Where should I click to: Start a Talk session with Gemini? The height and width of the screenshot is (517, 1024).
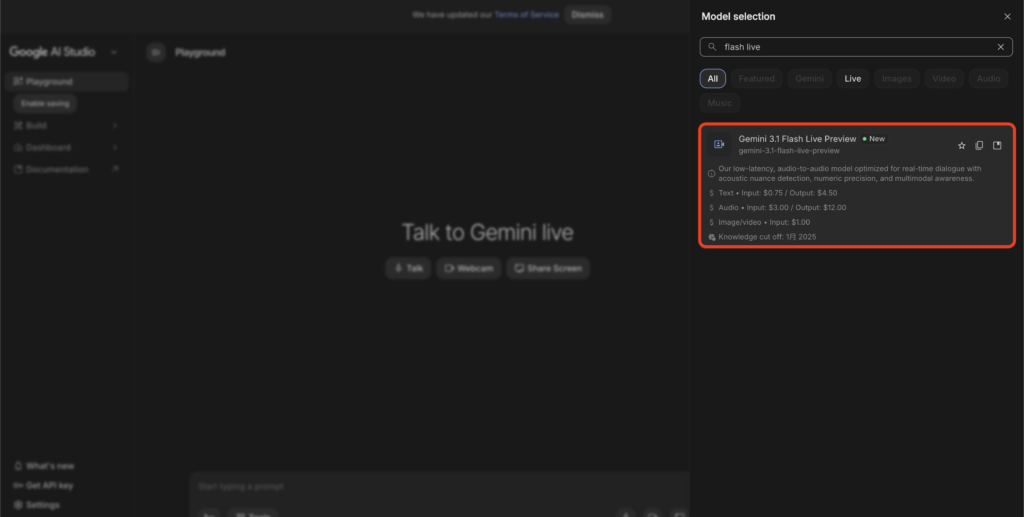coord(408,268)
